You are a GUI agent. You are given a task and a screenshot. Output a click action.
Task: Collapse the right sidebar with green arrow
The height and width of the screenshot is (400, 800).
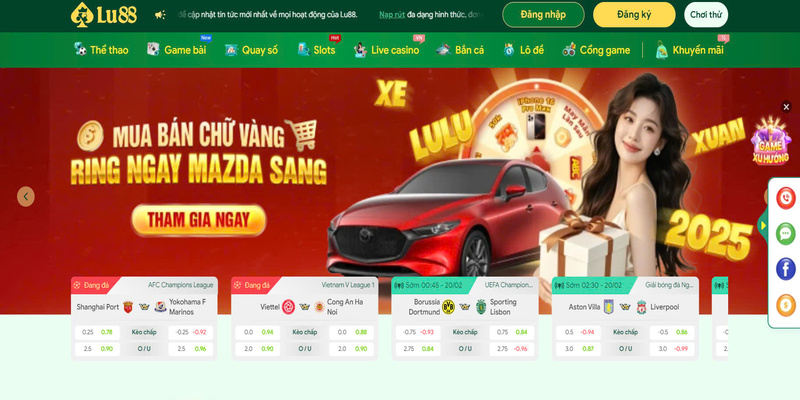(763, 226)
